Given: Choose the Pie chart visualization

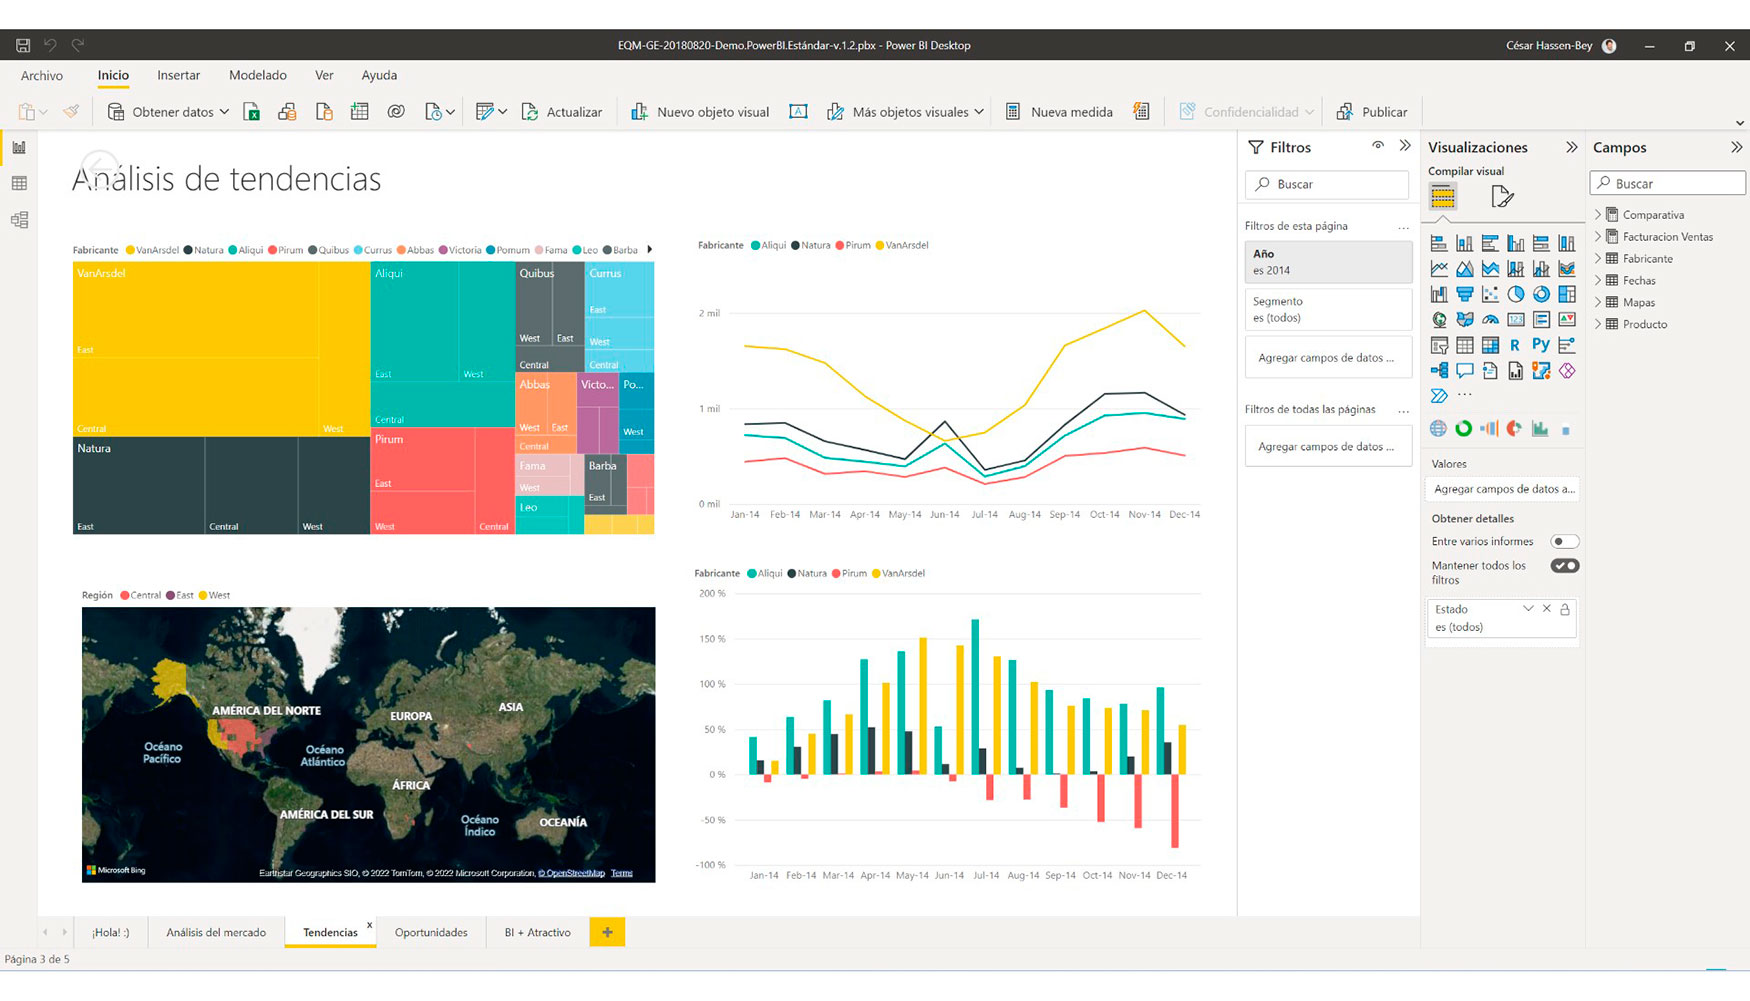Looking at the screenshot, I should click(1516, 294).
